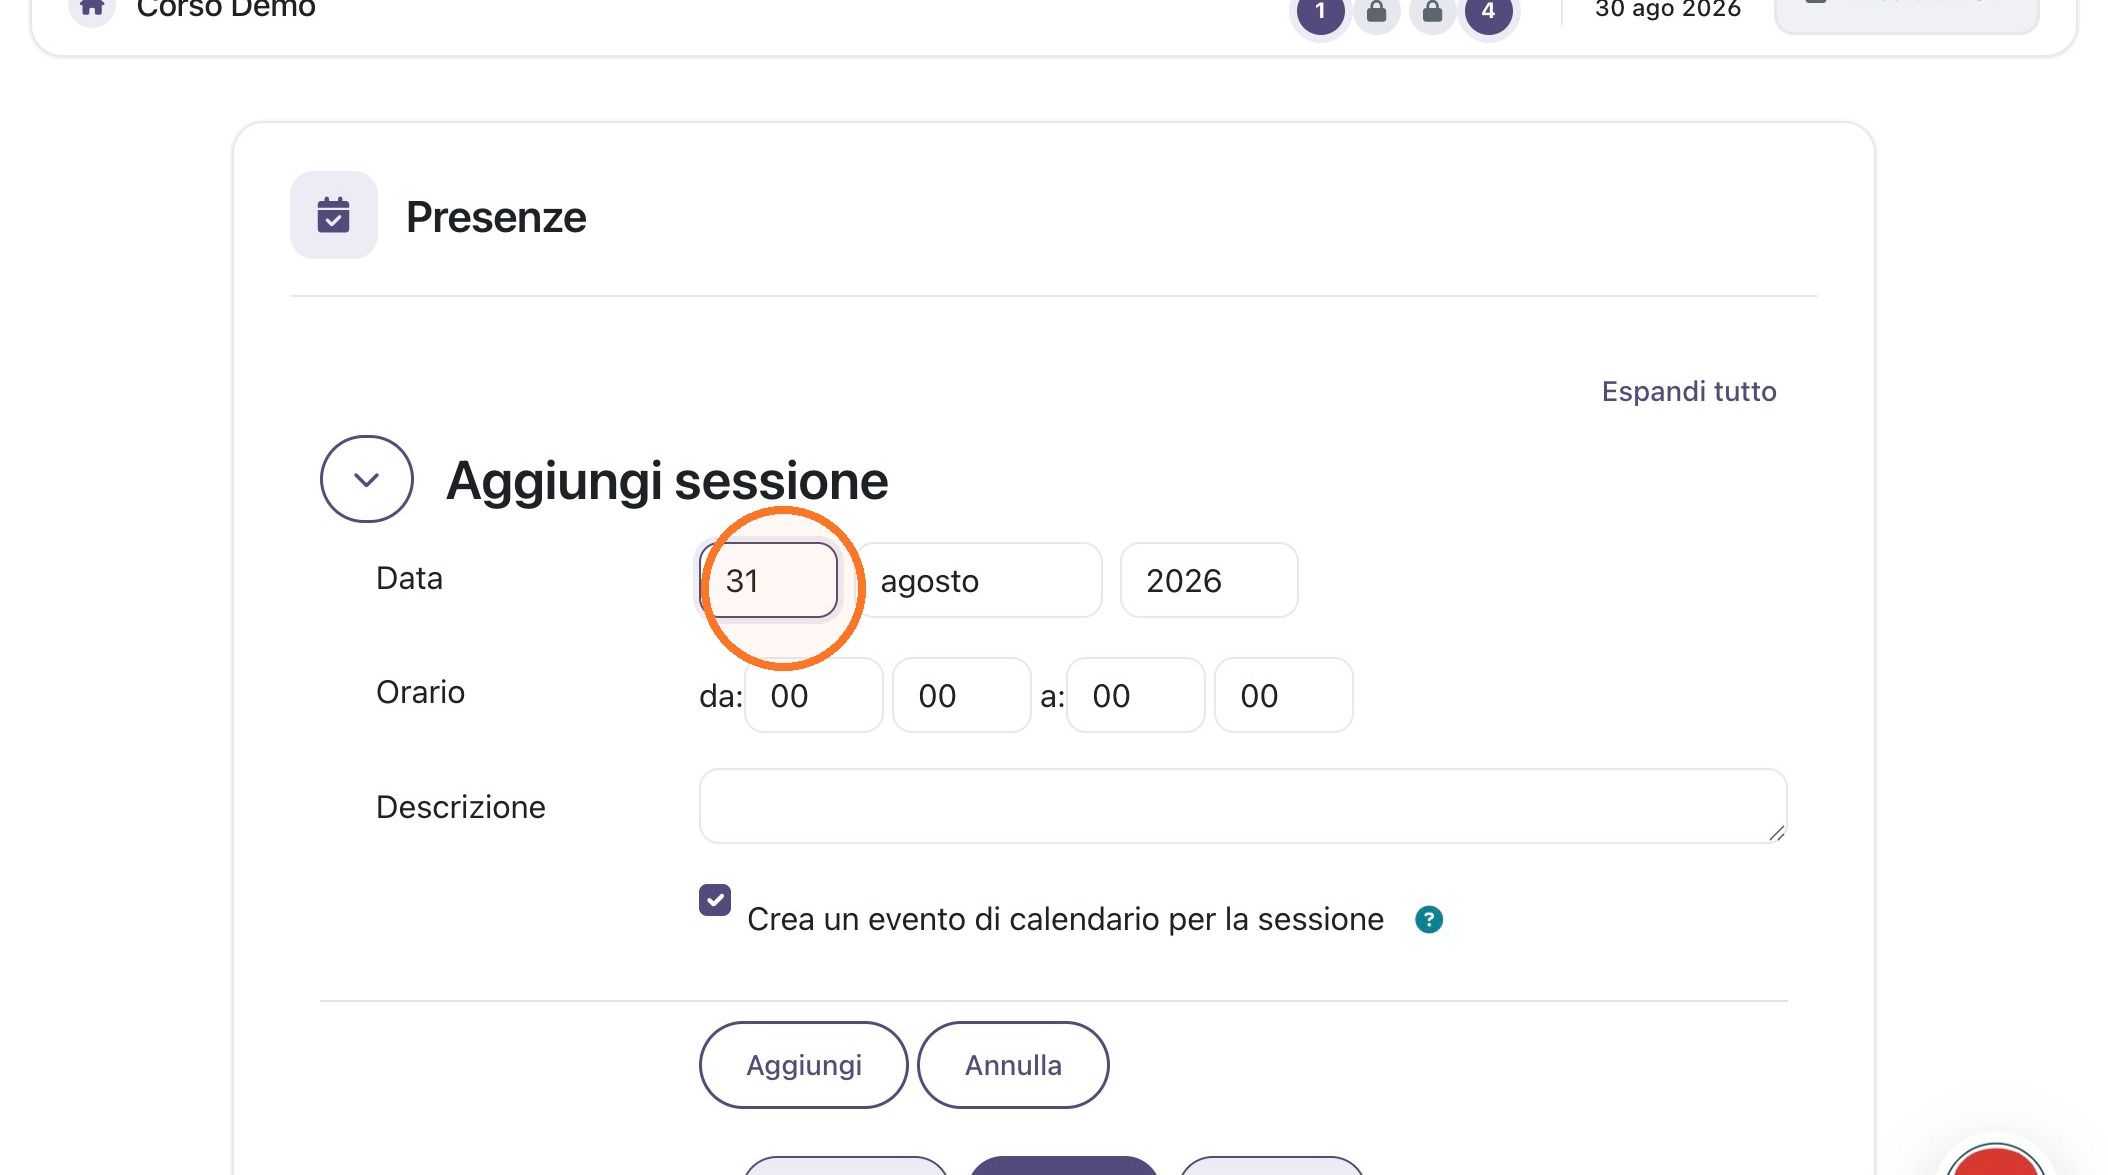Viewport: 2108px width, 1175px height.
Task: Open the end hour dropdown after a:
Action: [1136, 695]
